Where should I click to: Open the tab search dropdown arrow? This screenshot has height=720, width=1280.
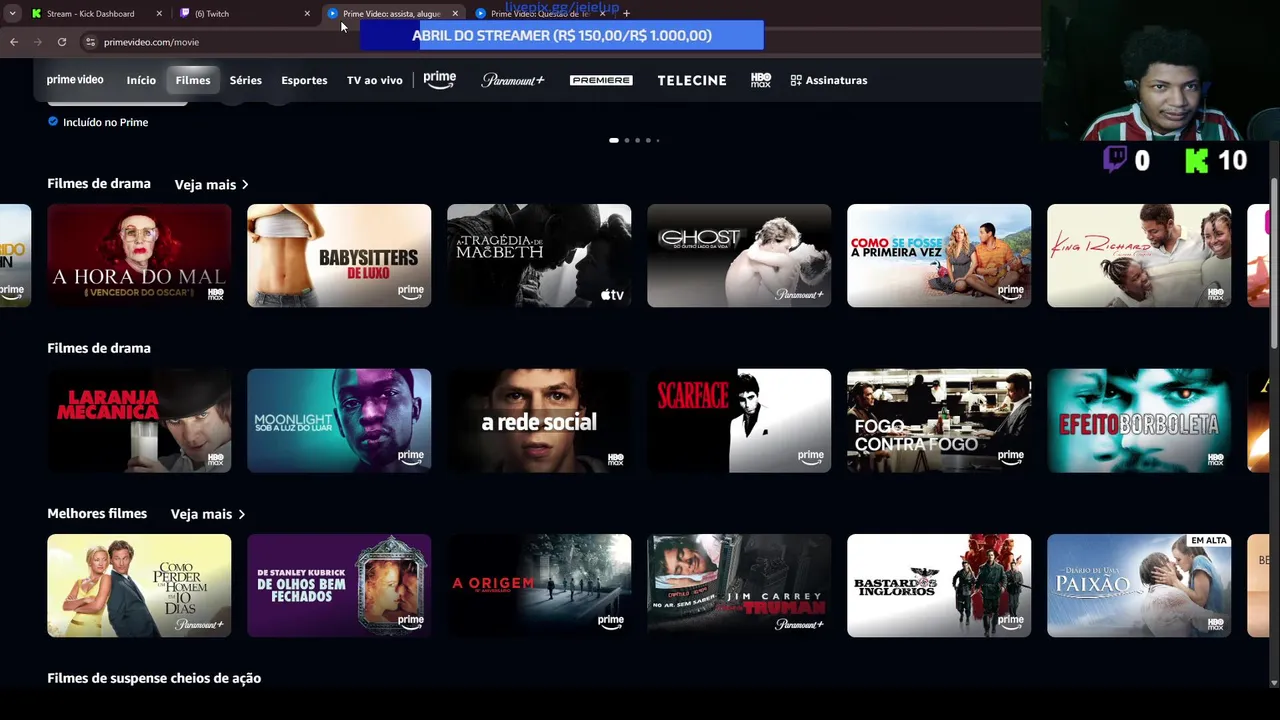point(12,13)
